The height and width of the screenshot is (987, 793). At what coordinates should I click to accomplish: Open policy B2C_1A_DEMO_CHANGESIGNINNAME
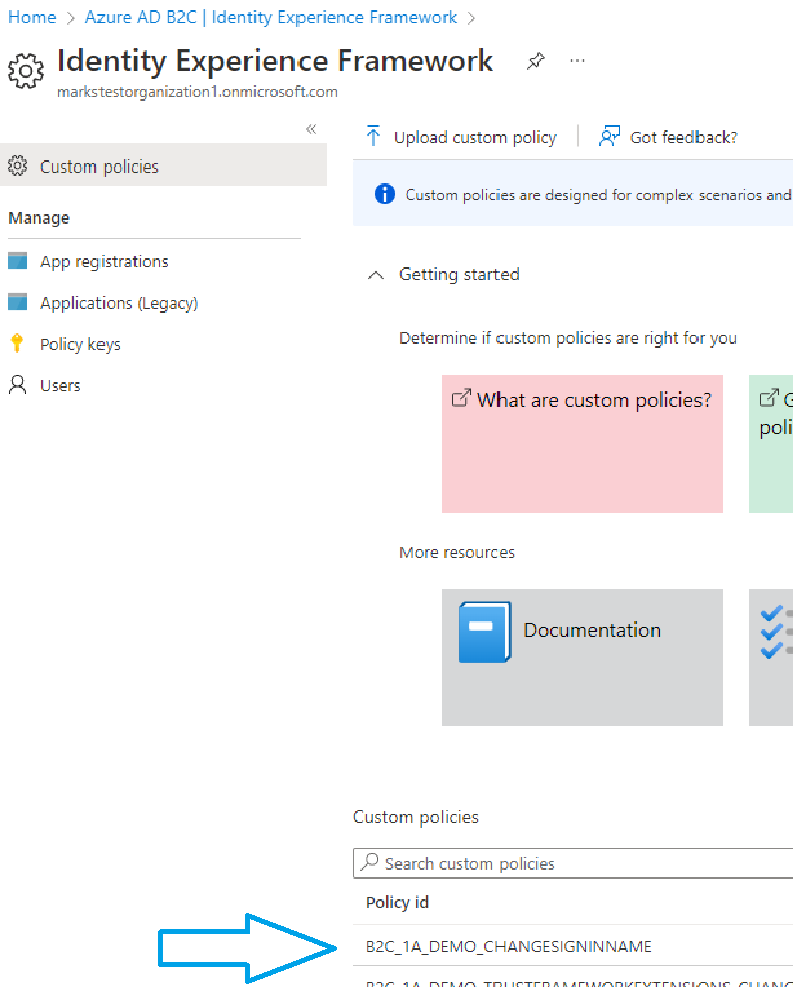click(509, 946)
